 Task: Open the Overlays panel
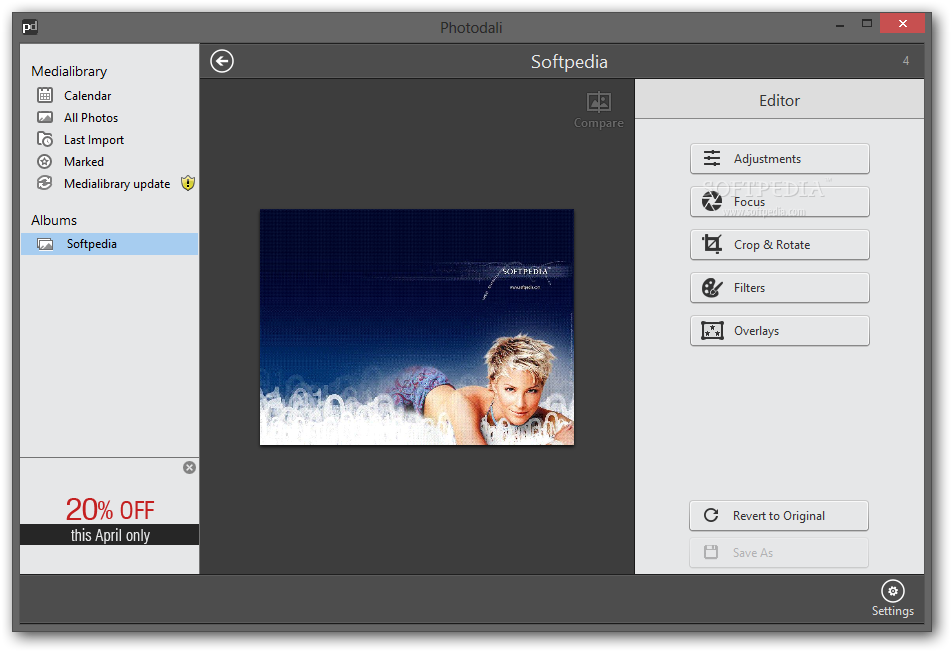[x=780, y=331]
